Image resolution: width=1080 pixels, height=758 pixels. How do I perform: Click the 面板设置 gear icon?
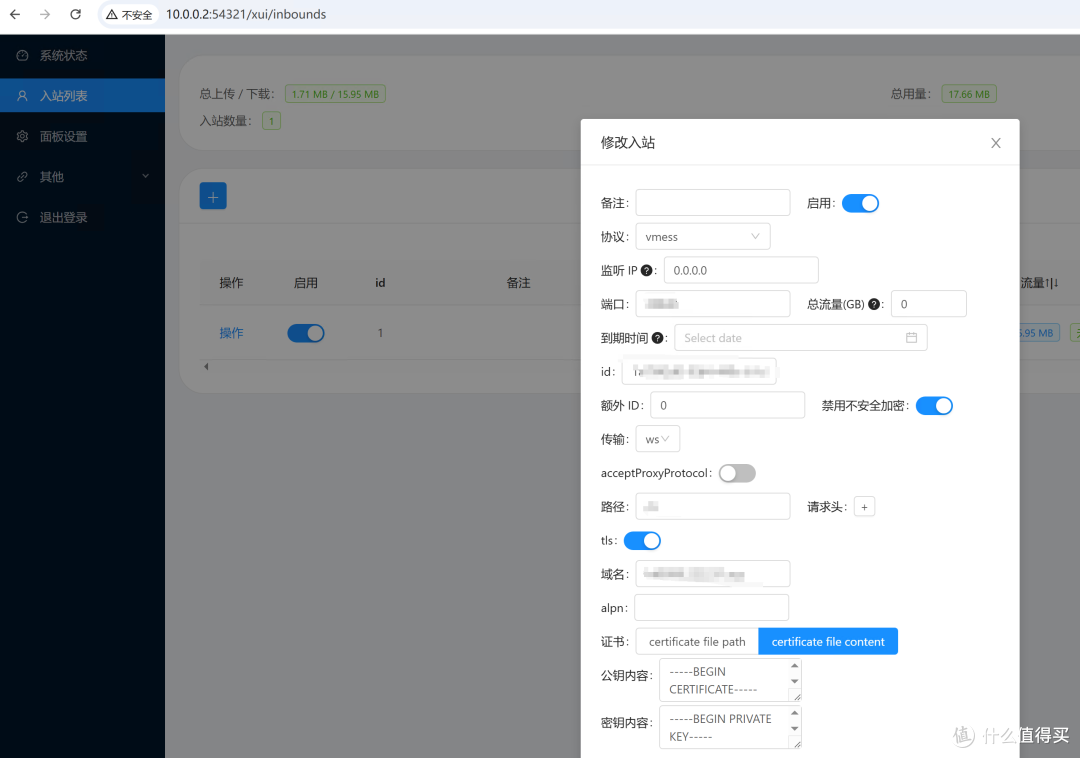pos(22,136)
